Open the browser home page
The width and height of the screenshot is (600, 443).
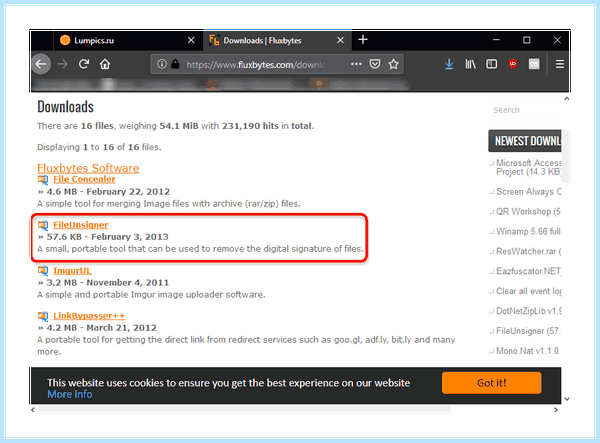click(x=105, y=64)
